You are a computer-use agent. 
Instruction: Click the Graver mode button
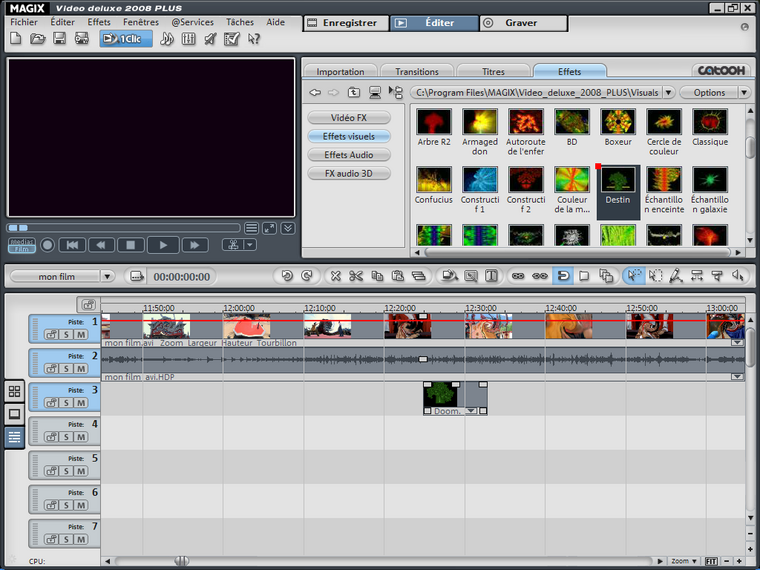point(523,23)
